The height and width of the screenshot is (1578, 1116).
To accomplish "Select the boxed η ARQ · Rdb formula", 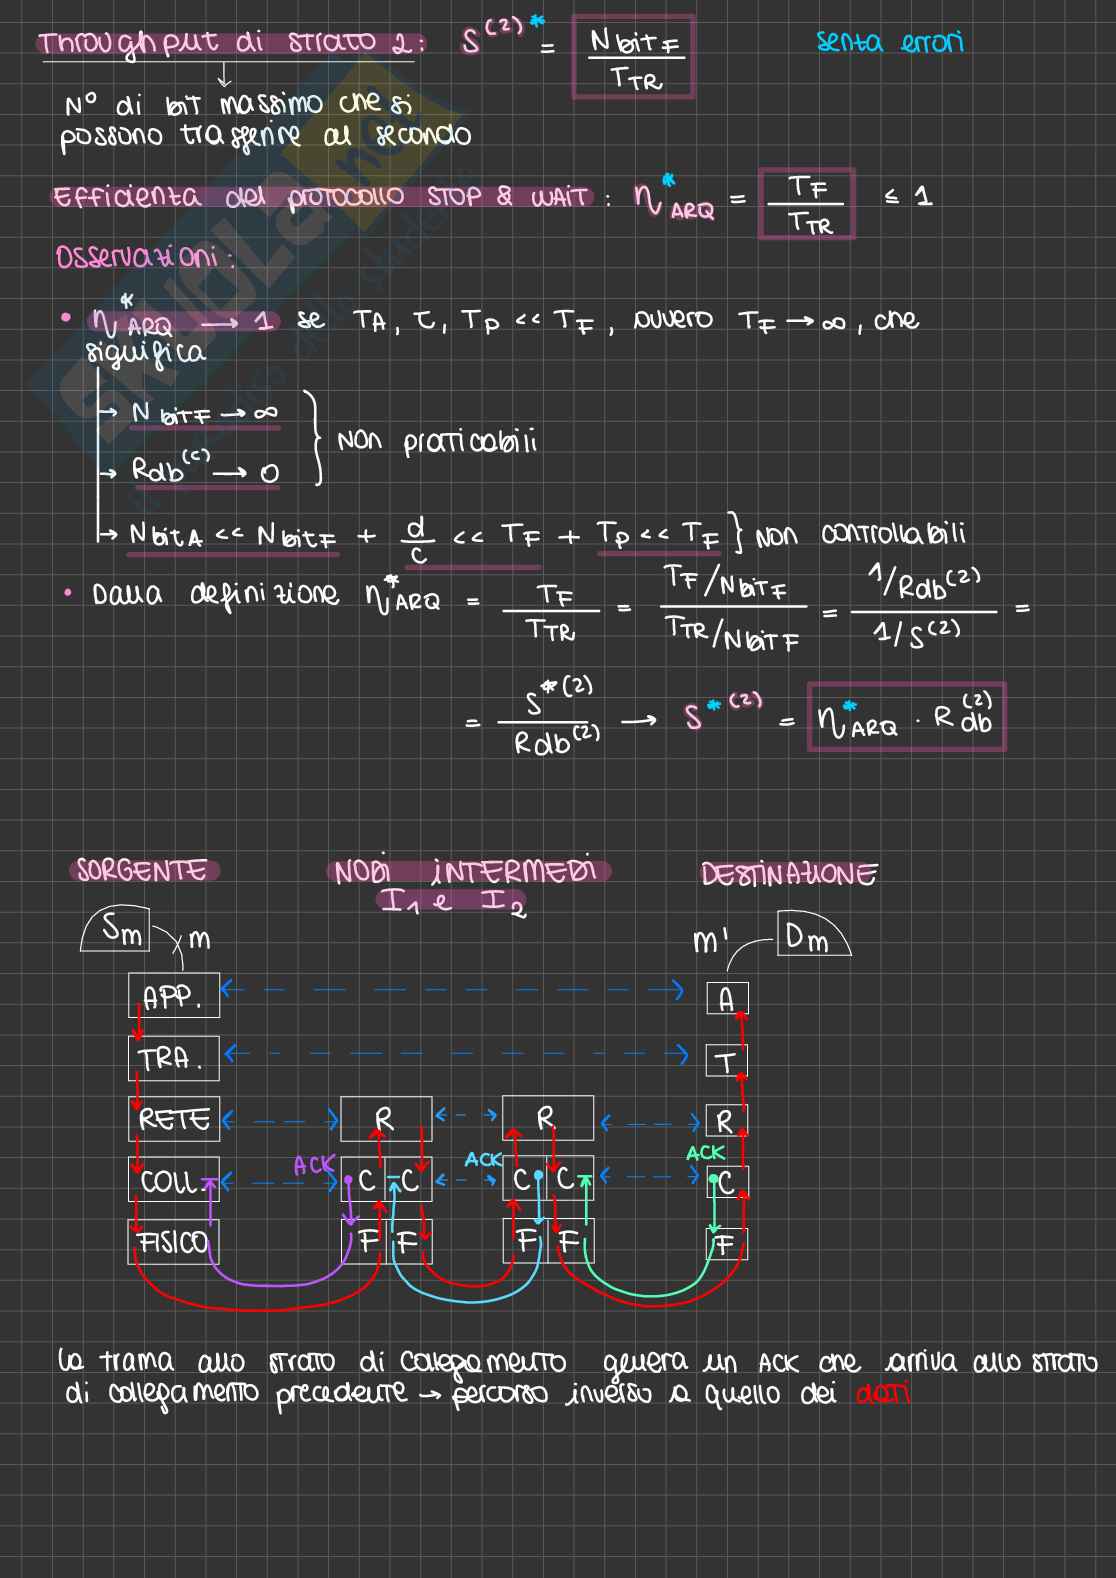I will pyautogui.click(x=905, y=717).
